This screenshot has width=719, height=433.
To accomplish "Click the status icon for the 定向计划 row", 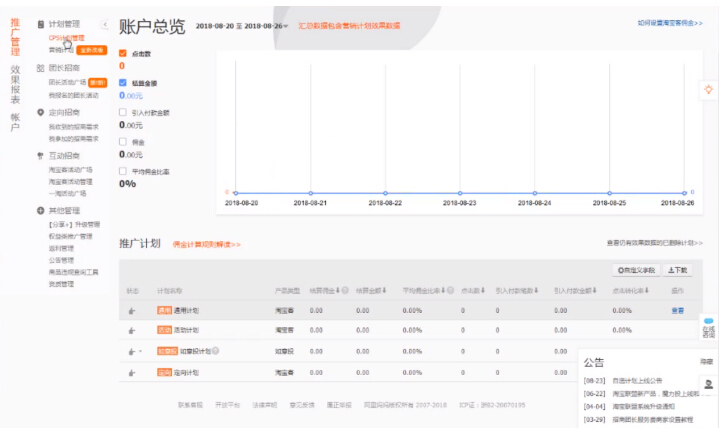I will (131, 372).
